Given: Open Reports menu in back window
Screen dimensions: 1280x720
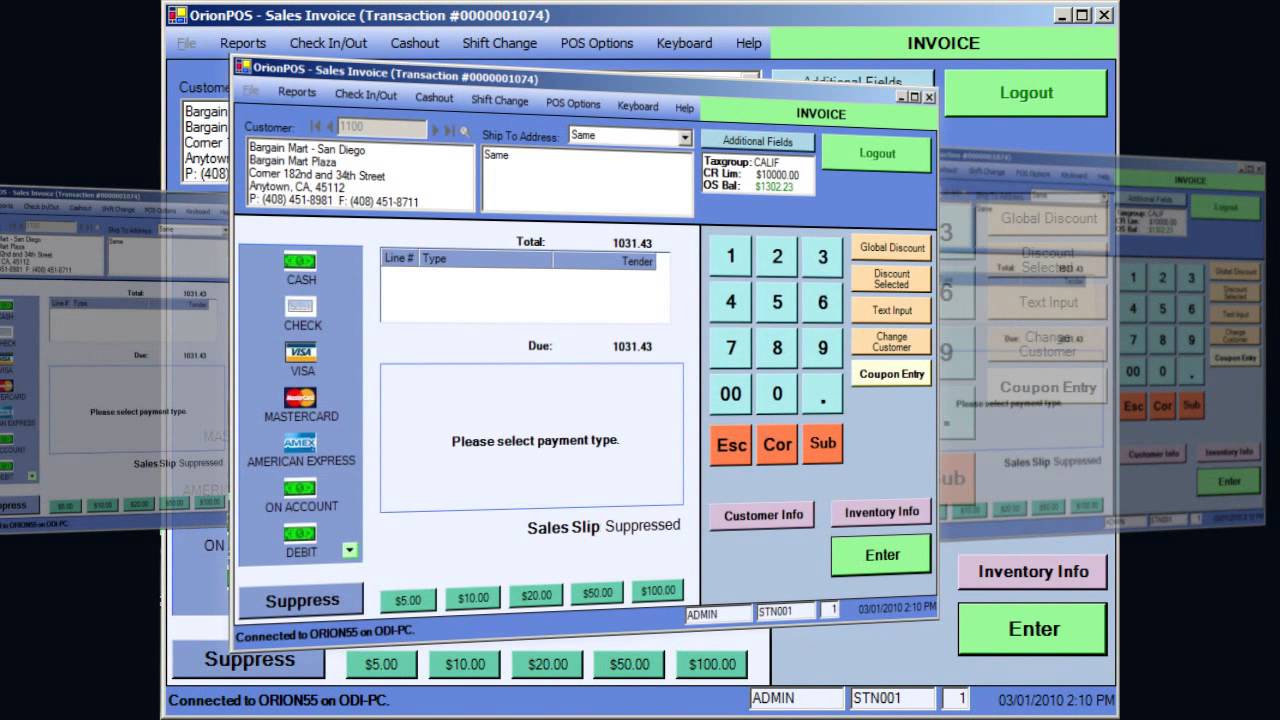Looking at the screenshot, I should pyautogui.click(x=243, y=43).
